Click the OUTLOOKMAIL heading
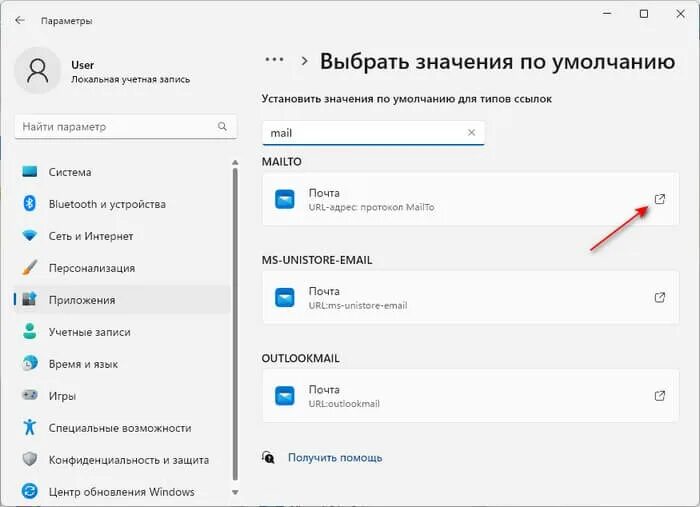The width and height of the screenshot is (700, 507). pyautogui.click(x=300, y=358)
